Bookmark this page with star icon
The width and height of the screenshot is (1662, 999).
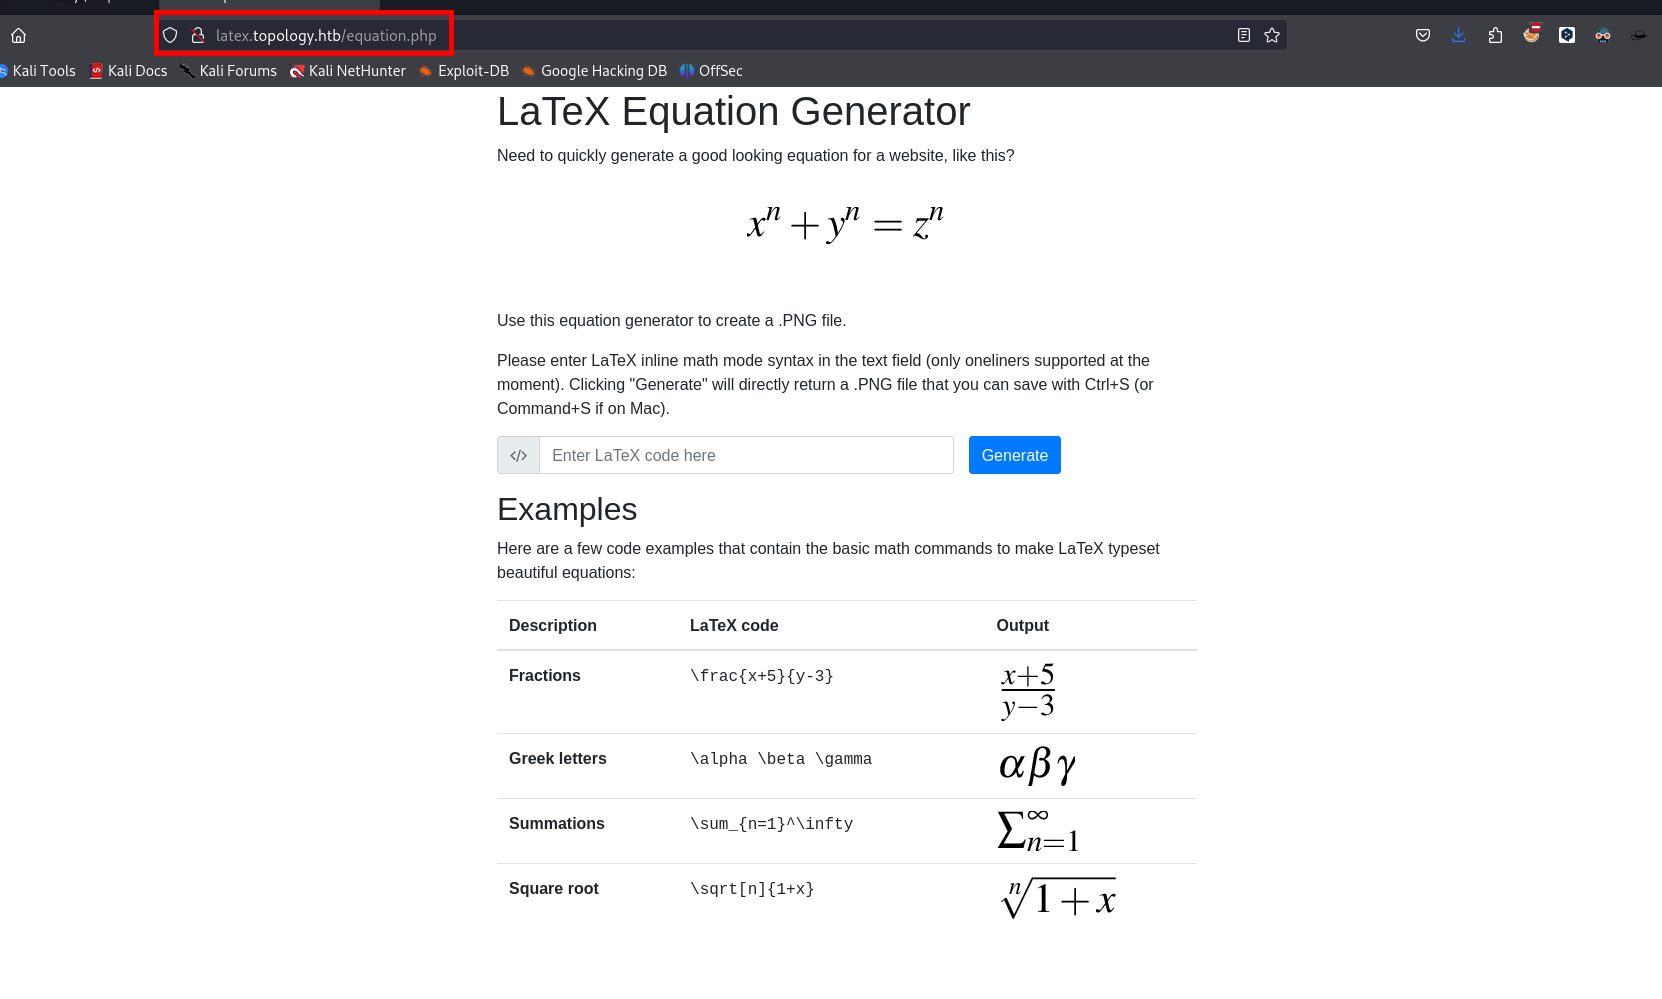(x=1271, y=36)
